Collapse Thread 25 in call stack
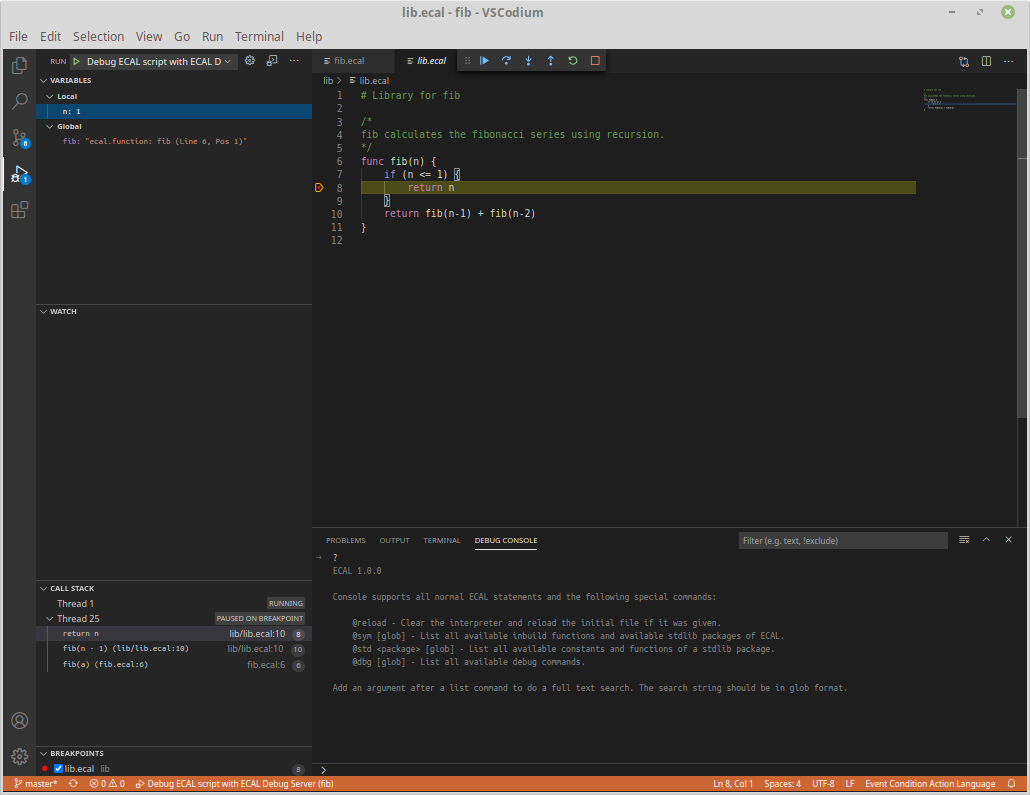1030x795 pixels. (x=50, y=619)
